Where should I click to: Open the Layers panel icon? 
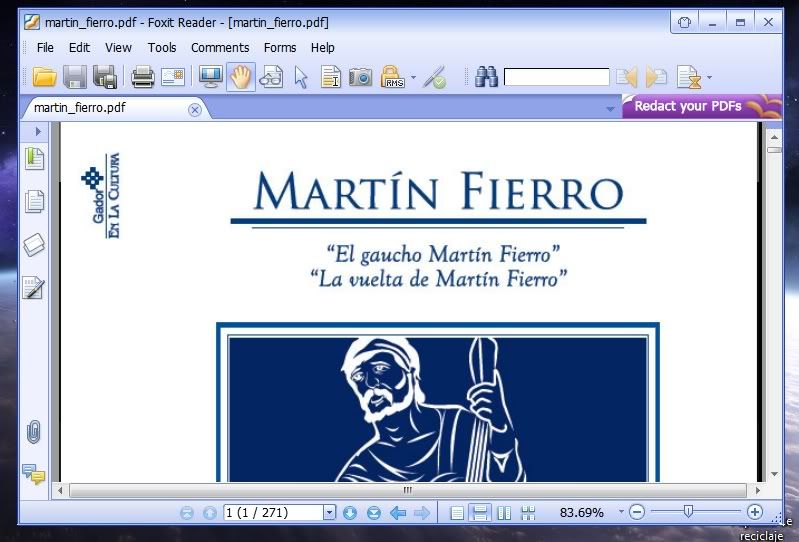[x=34, y=245]
